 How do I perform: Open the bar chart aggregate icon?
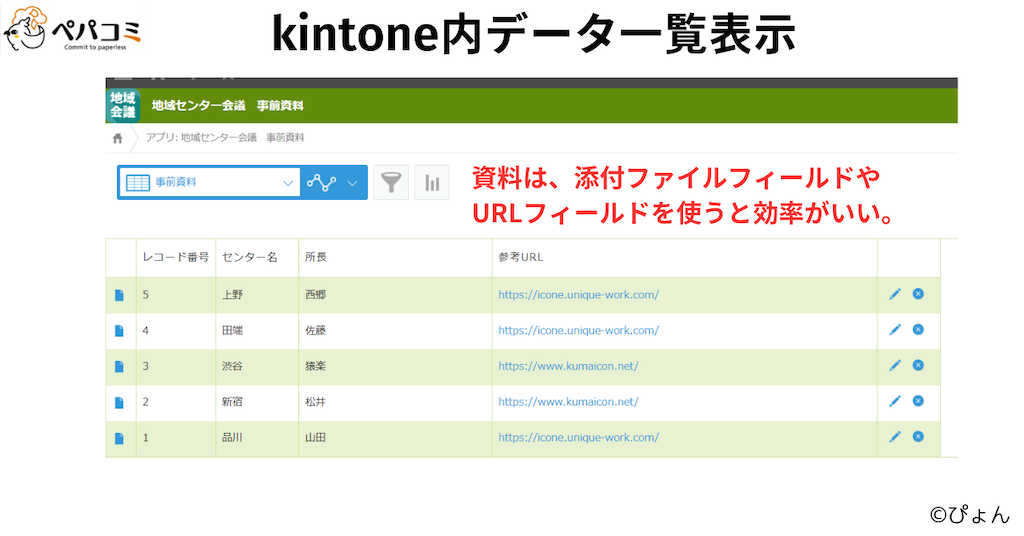tap(432, 182)
